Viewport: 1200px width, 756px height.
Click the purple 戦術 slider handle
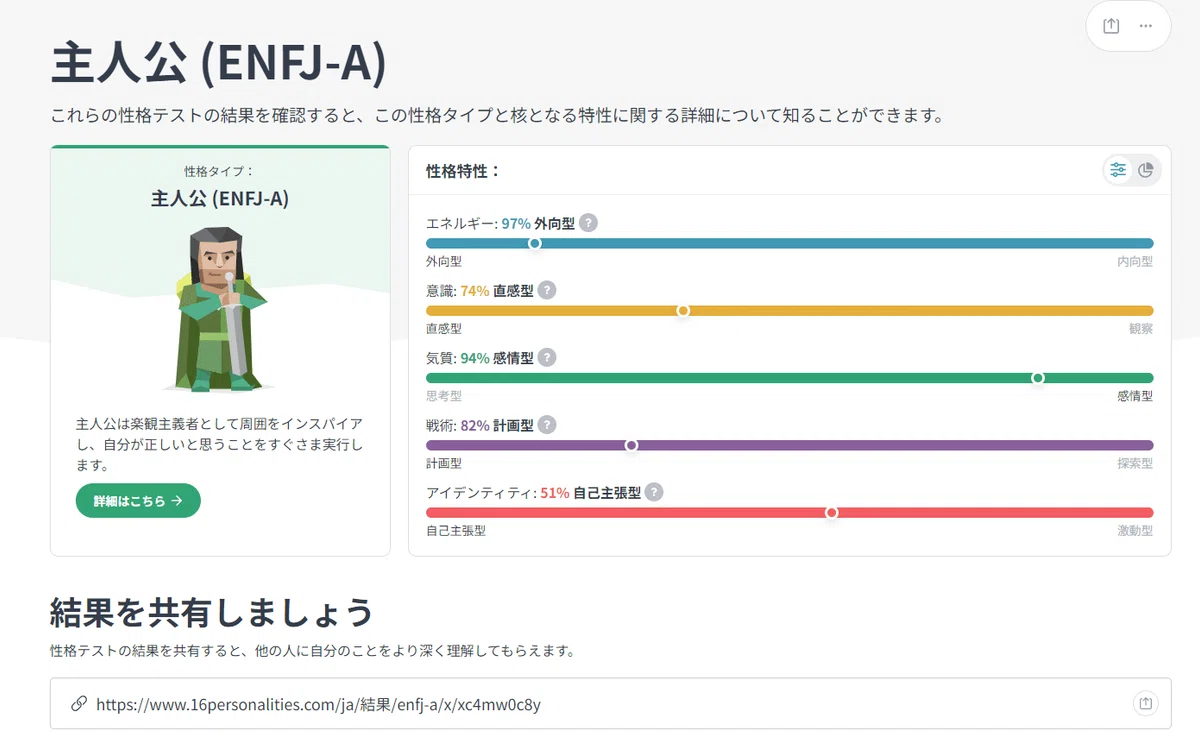(x=631, y=445)
